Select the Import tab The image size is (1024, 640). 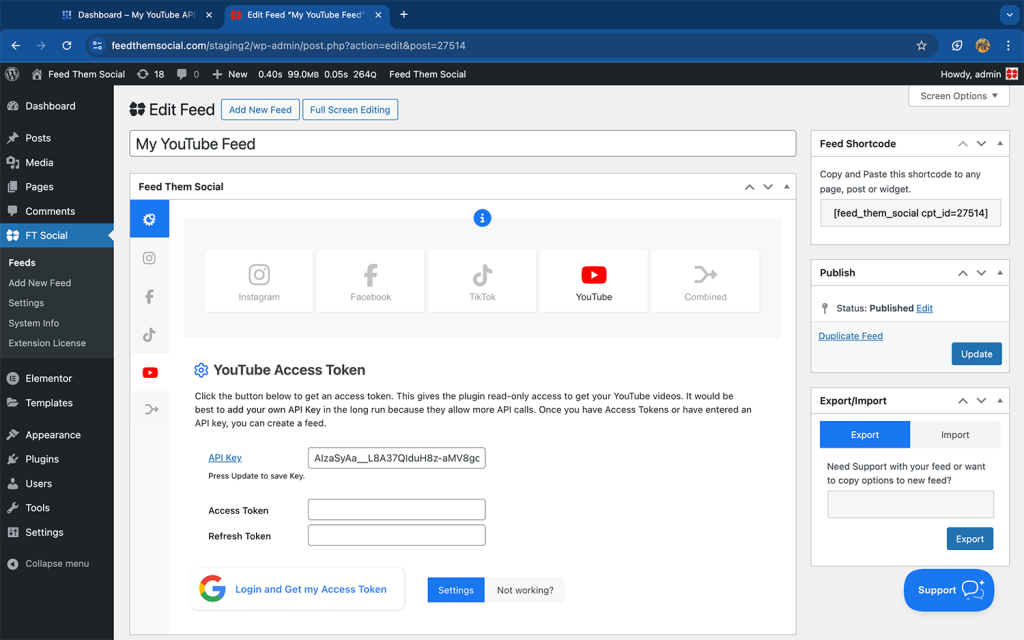tap(955, 435)
